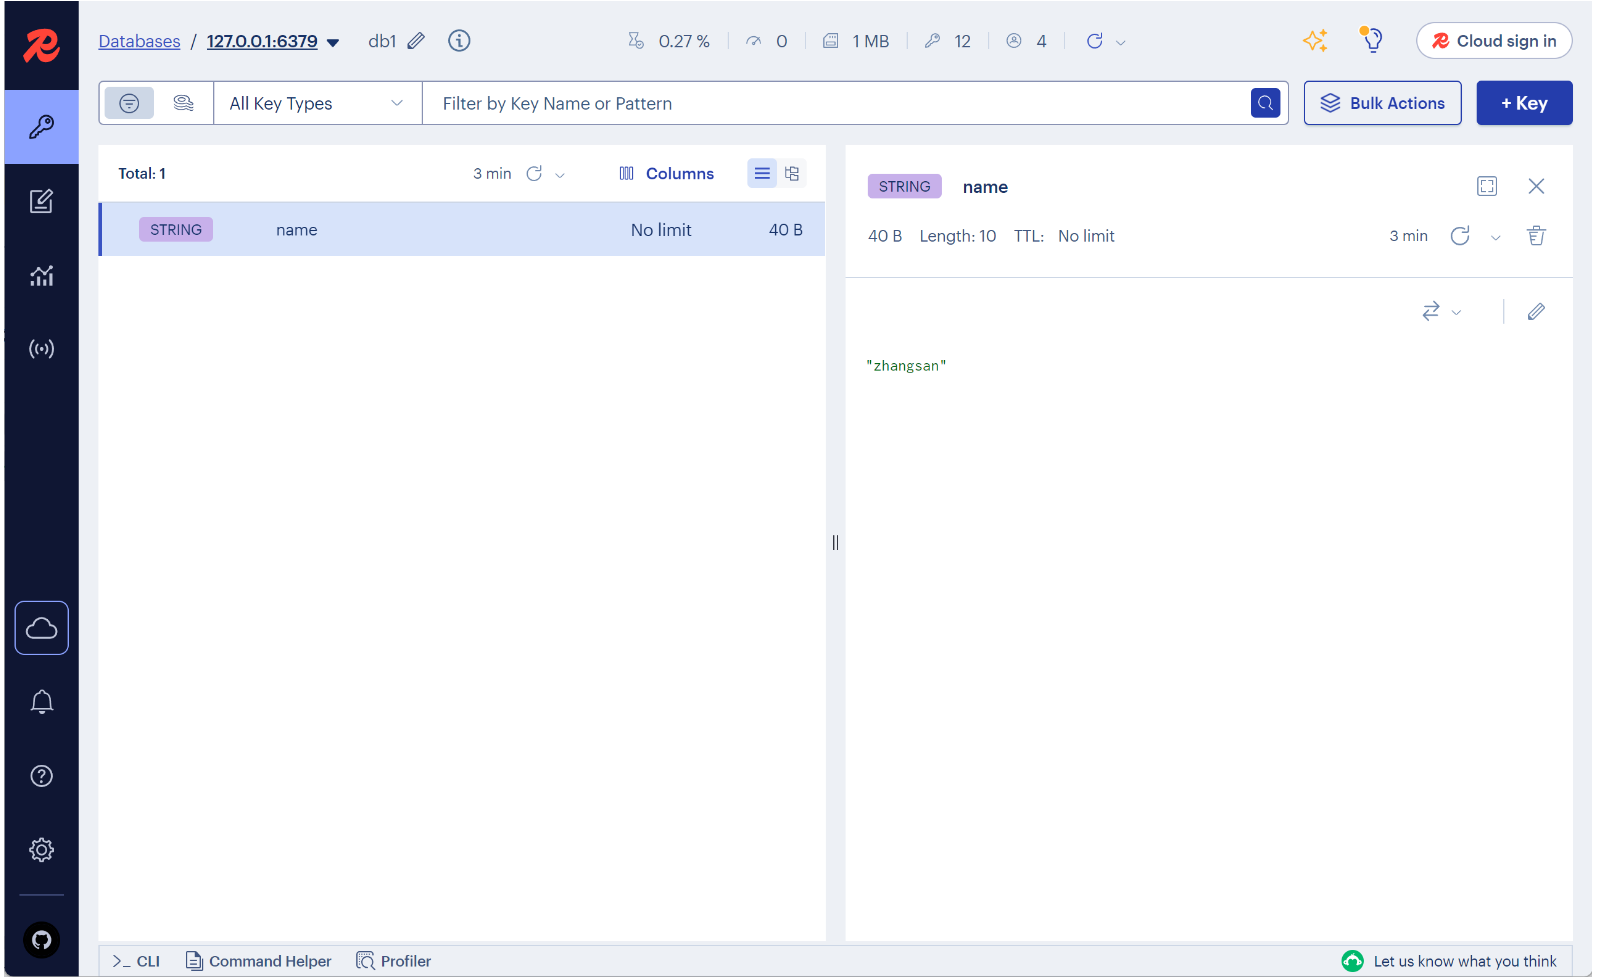Click the total keys 12 indicator
1600x977 pixels.
(948, 41)
